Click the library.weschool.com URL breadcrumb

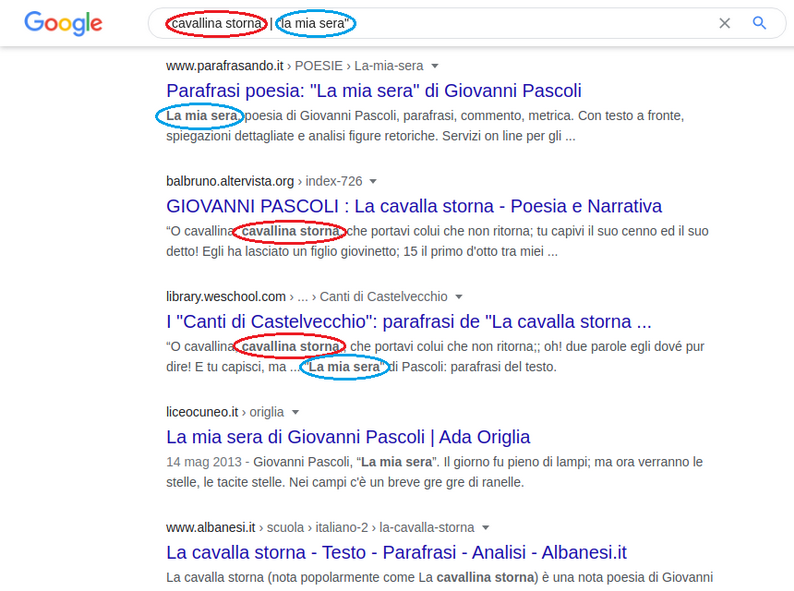[x=307, y=297]
